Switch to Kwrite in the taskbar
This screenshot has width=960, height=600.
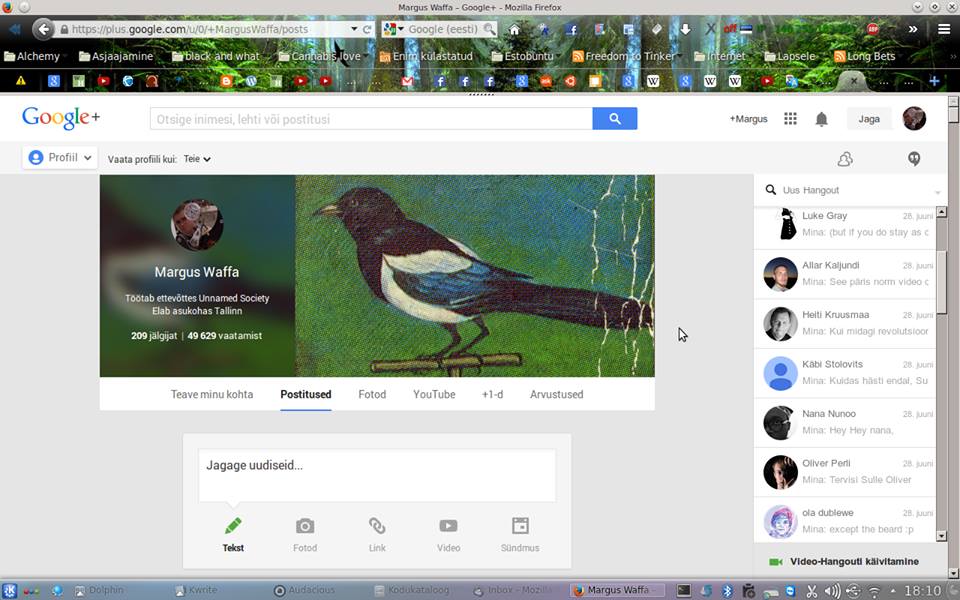[196, 590]
